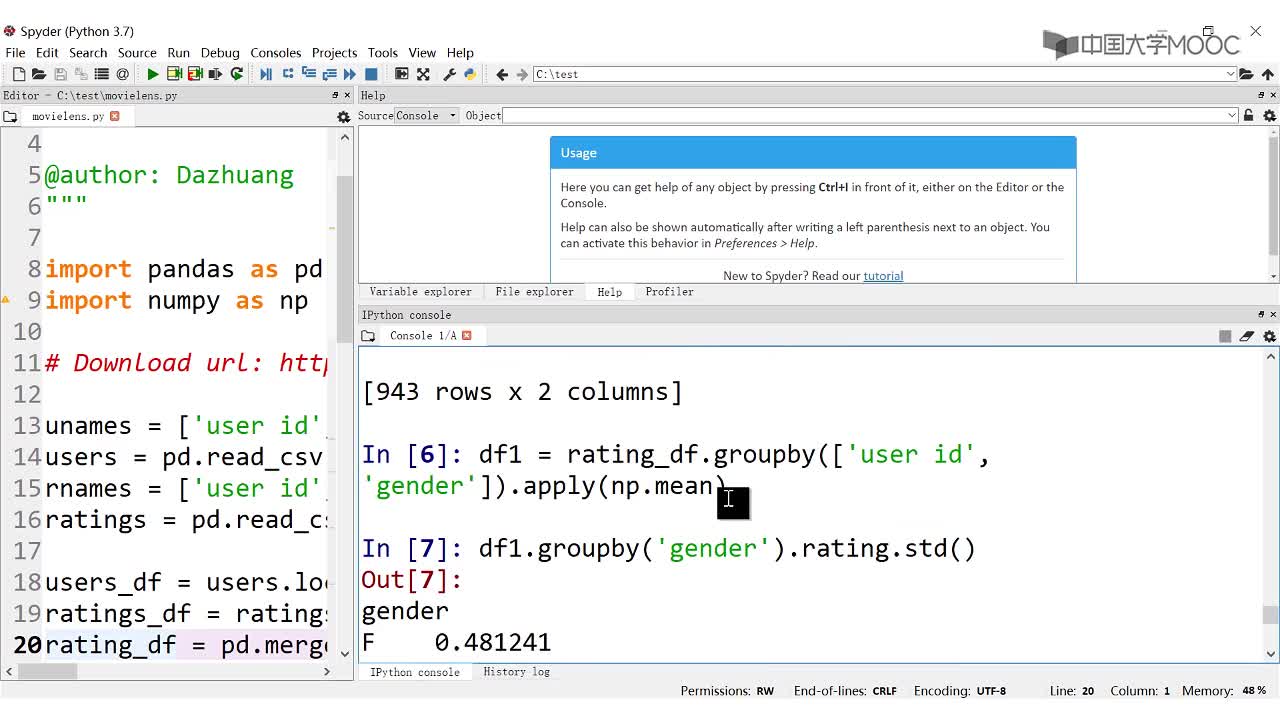Open the Search menu
This screenshot has width=1280, height=720.
(x=88, y=52)
